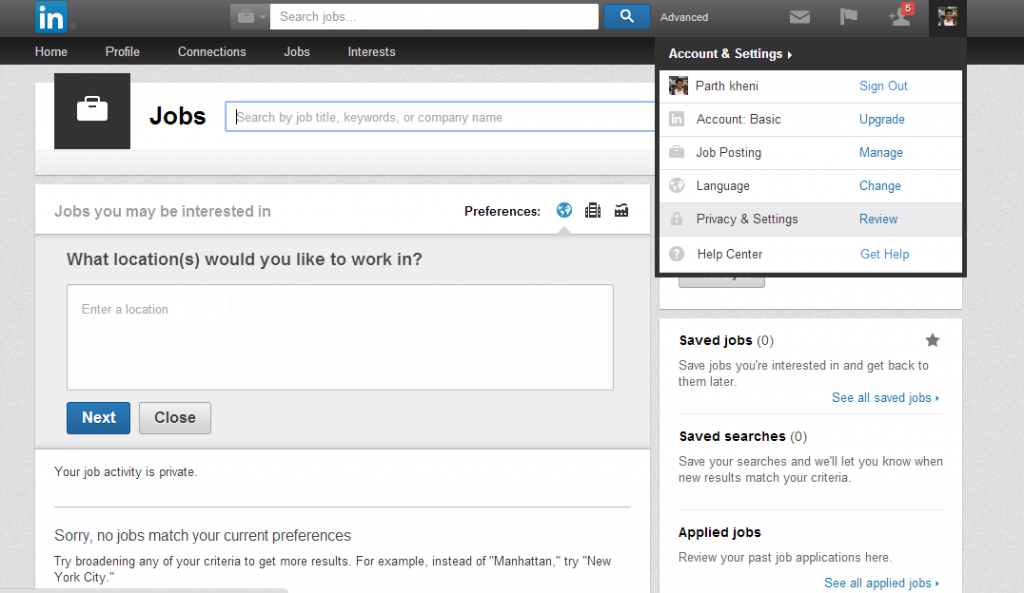The image size is (1024, 593).
Task: Click Change next to Language
Action: click(x=880, y=186)
